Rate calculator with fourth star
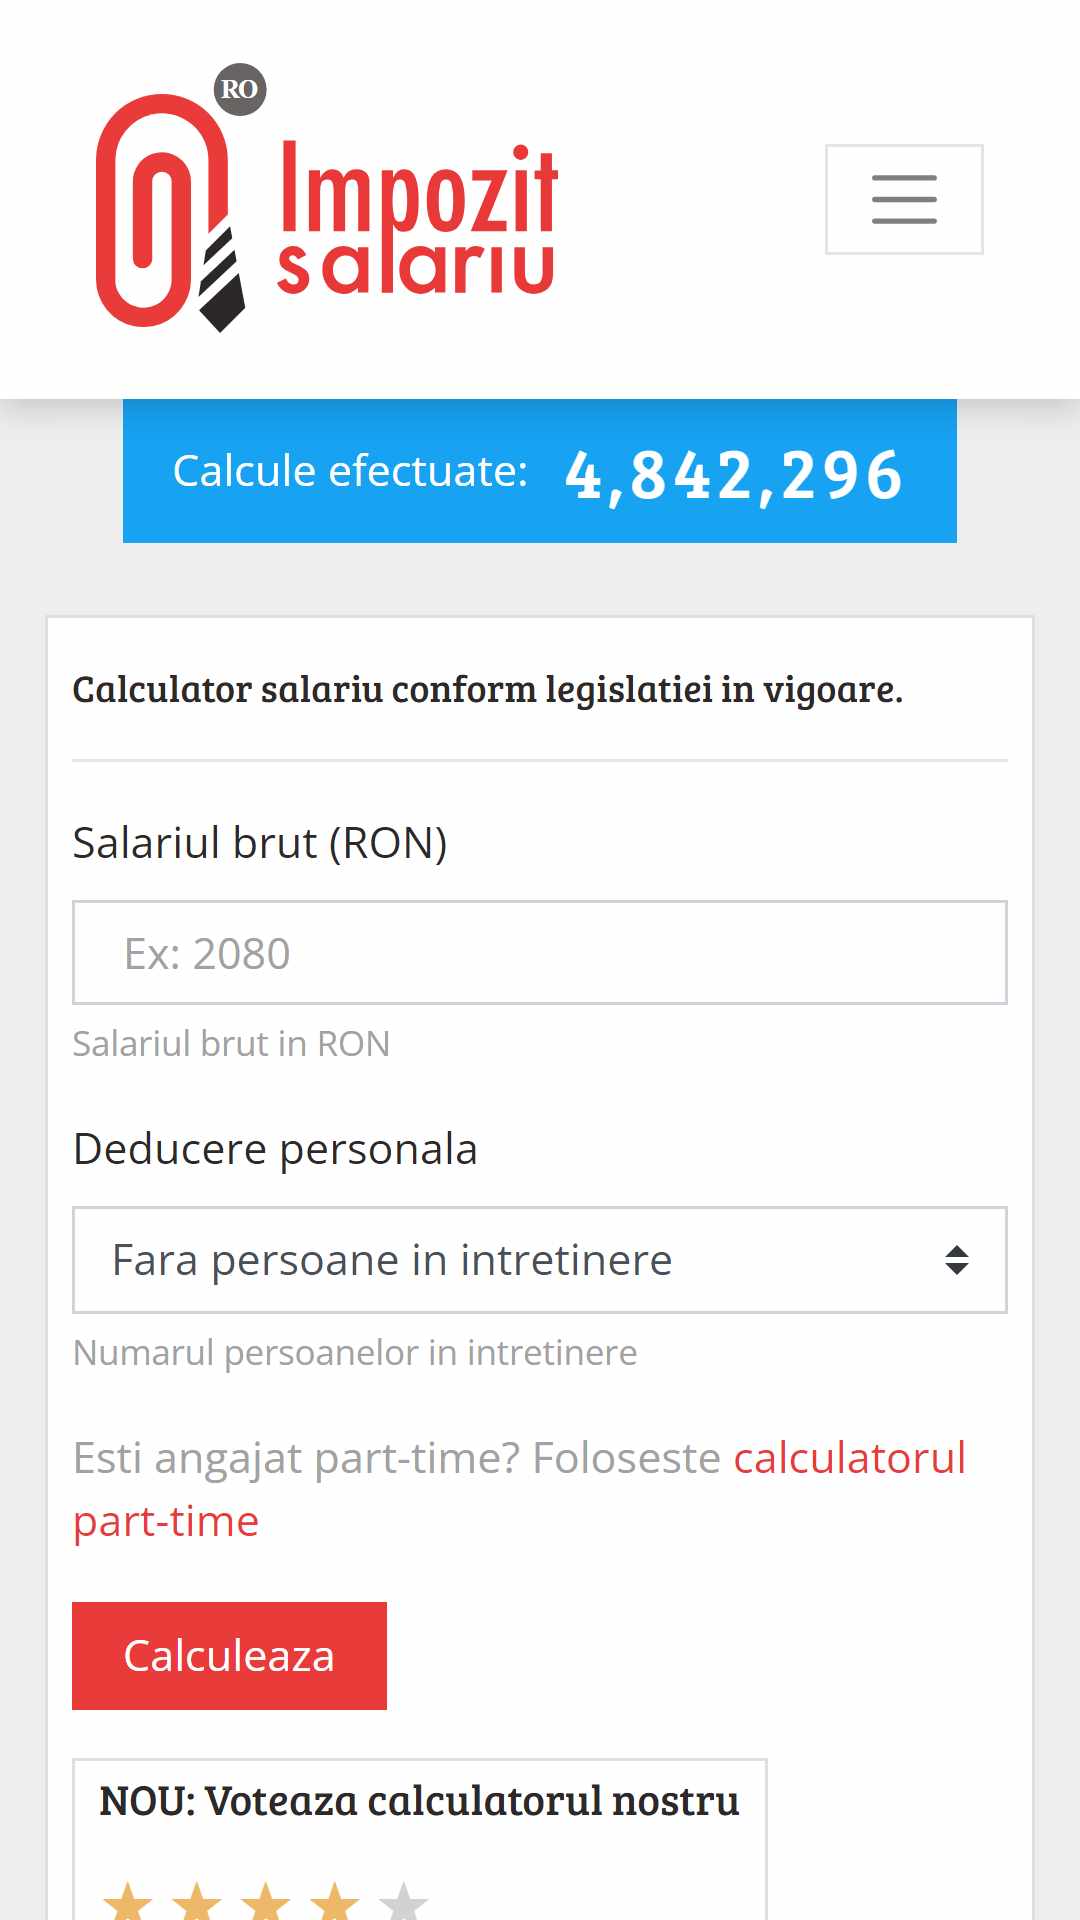Image resolution: width=1080 pixels, height=1920 pixels. [x=335, y=1901]
